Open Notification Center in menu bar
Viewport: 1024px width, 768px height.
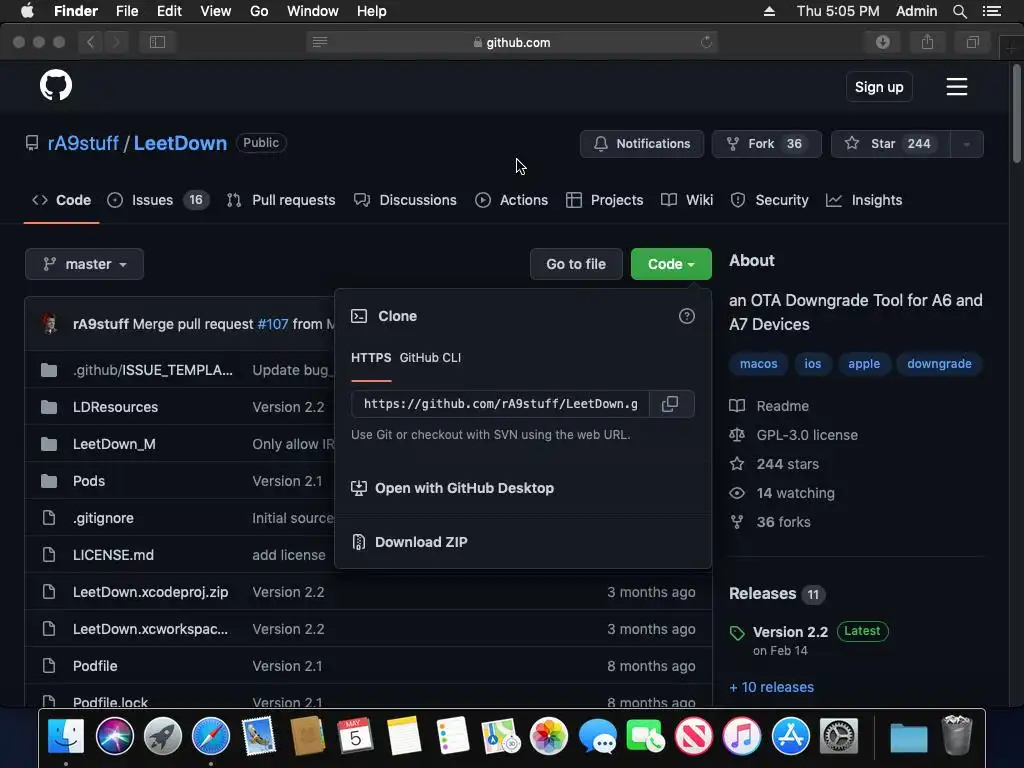point(992,11)
